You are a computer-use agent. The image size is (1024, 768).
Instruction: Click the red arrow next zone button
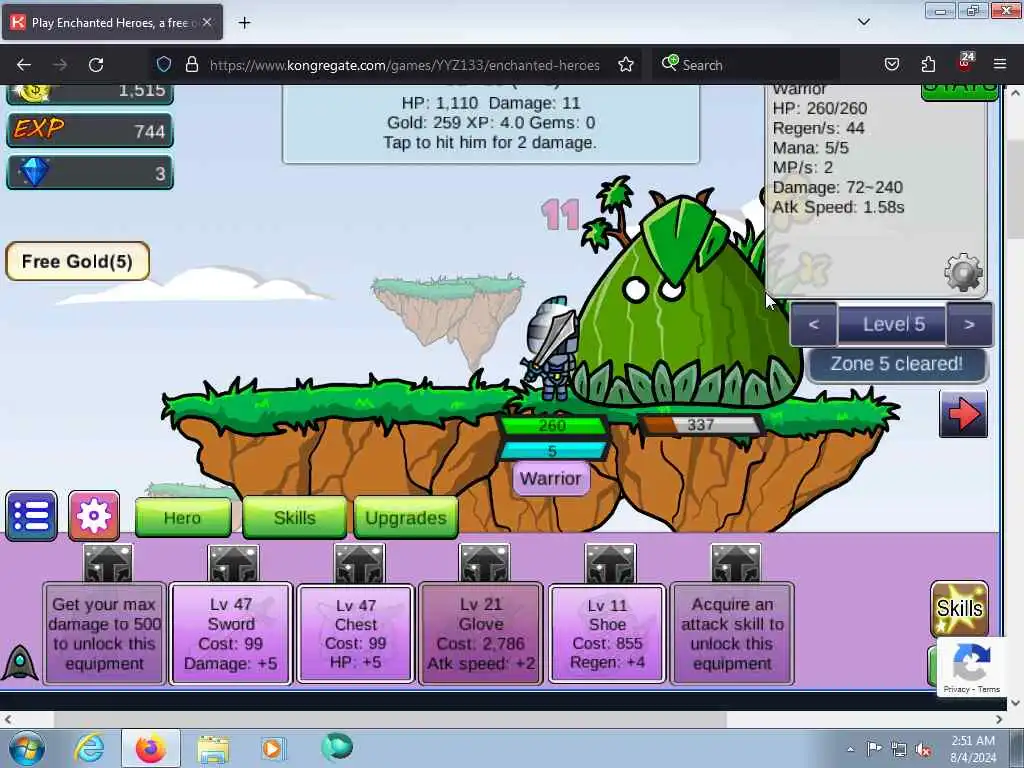[x=963, y=414]
